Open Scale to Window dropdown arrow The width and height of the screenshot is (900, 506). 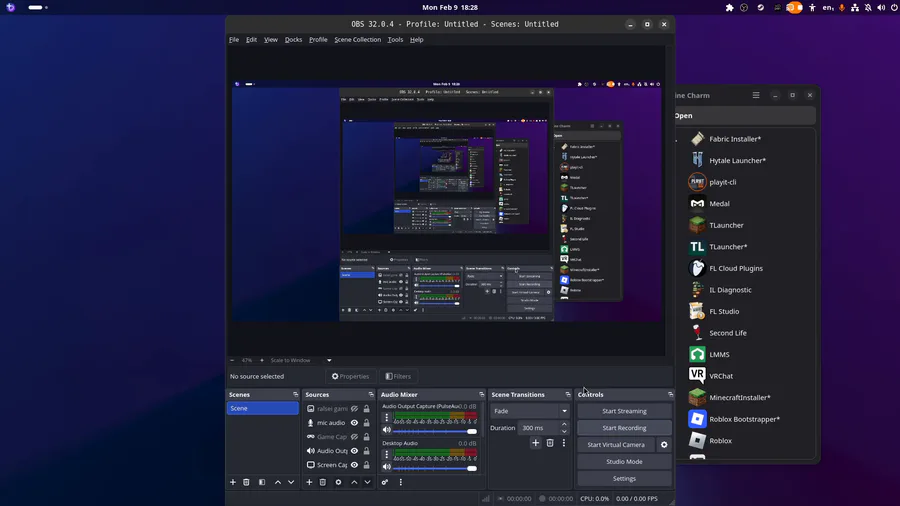tap(329, 360)
